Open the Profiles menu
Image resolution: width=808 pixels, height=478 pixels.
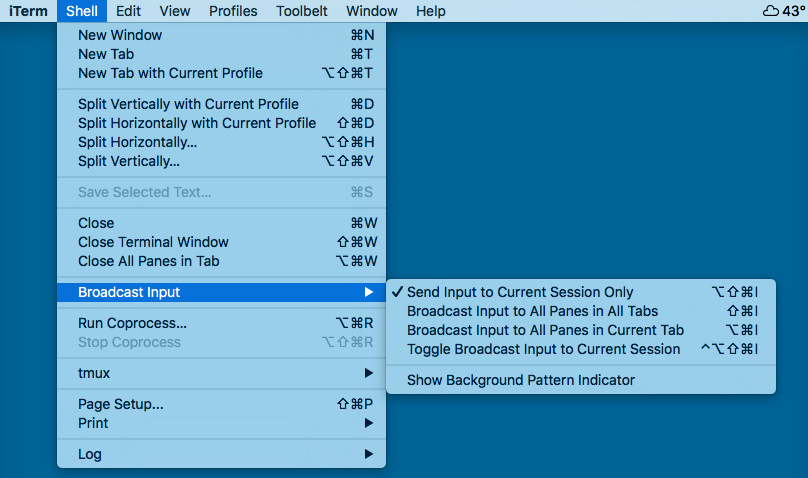233,11
